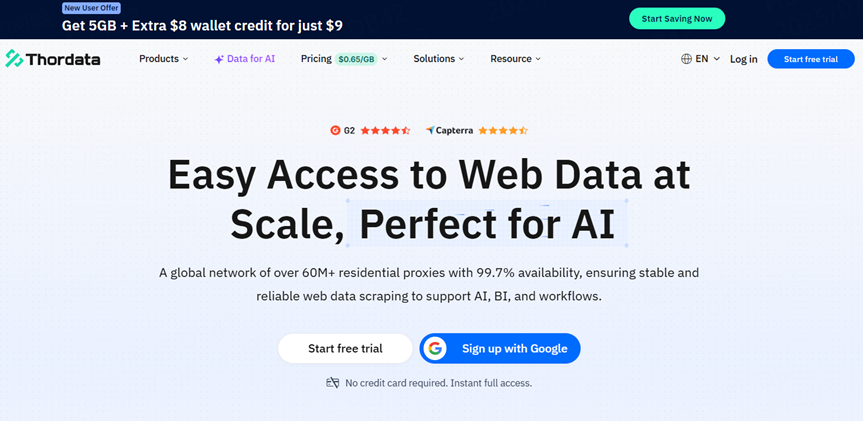Click the Thordata logo icon

pyautogui.click(x=14, y=59)
